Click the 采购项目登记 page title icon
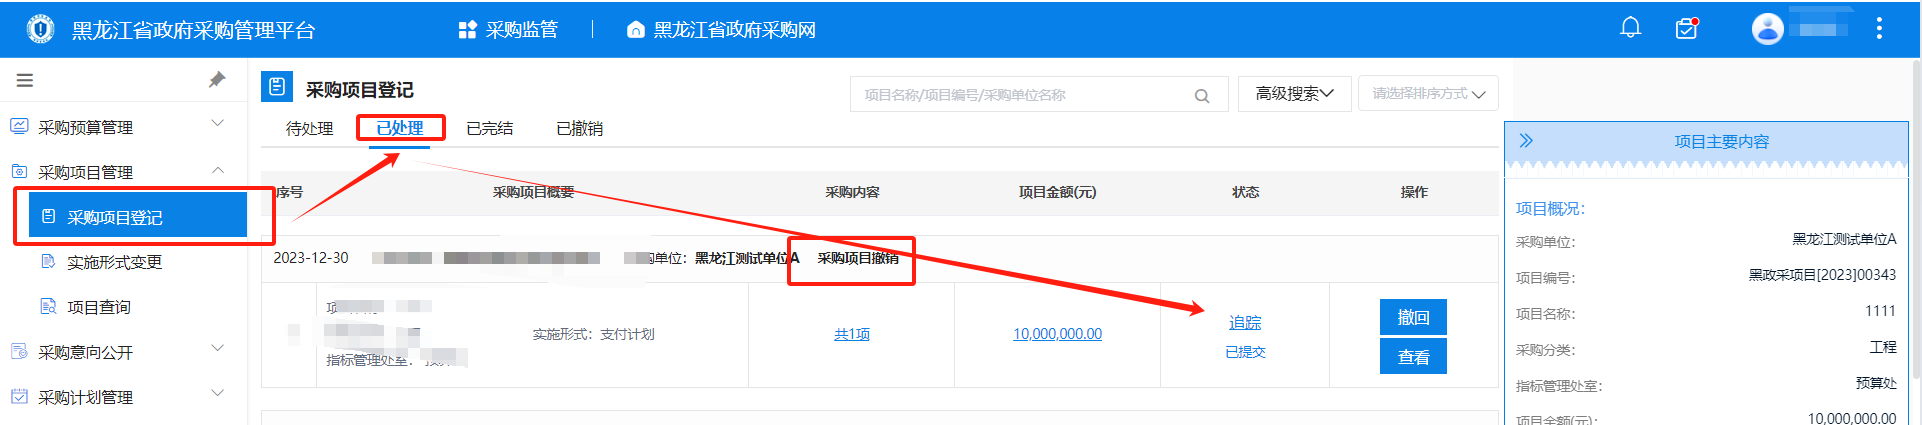This screenshot has height=425, width=1922. (277, 87)
